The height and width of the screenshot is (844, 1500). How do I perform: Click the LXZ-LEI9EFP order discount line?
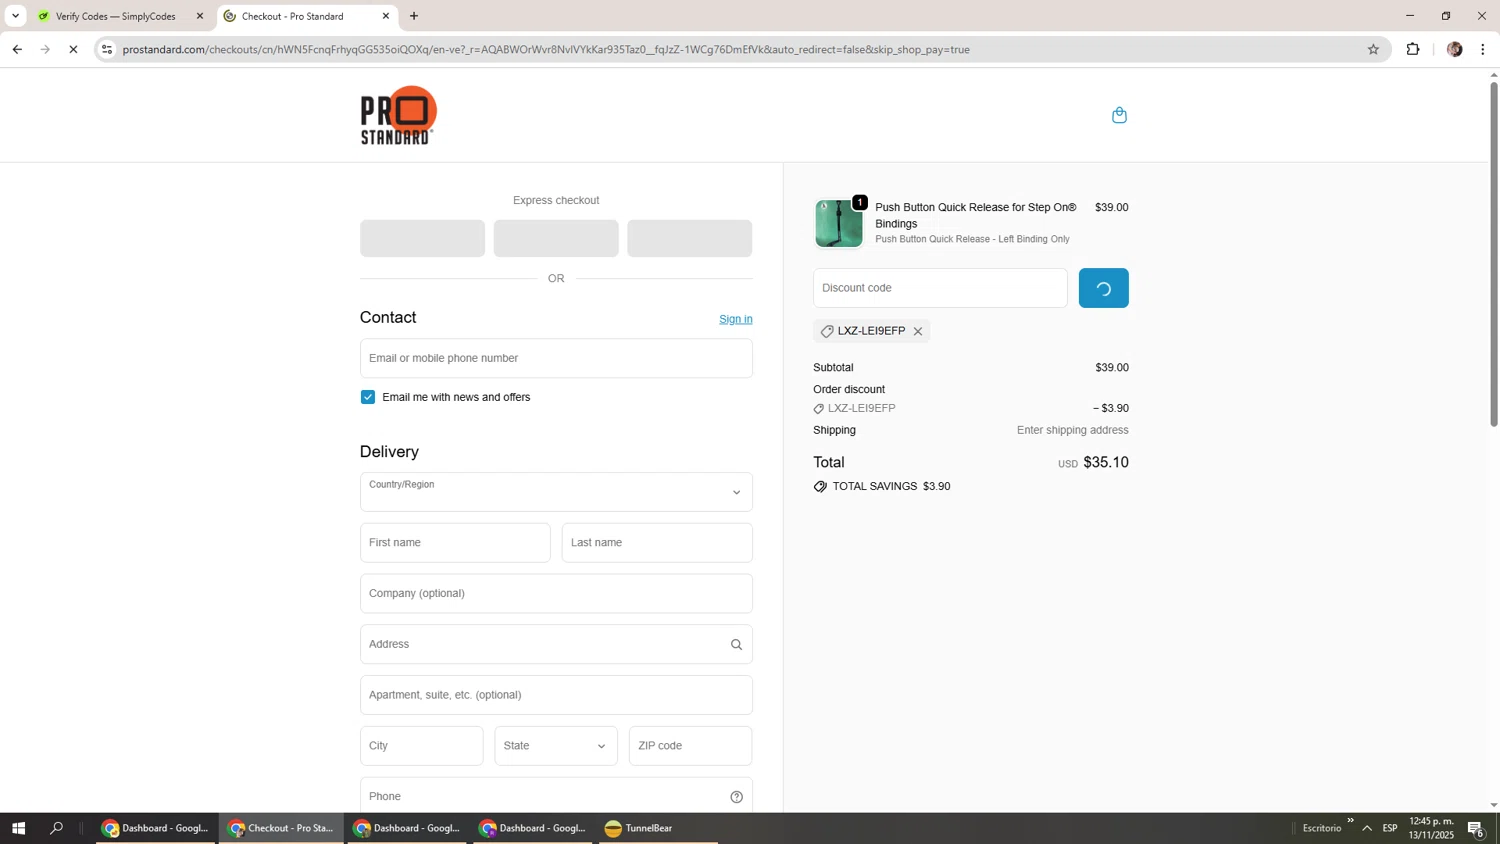(x=970, y=409)
